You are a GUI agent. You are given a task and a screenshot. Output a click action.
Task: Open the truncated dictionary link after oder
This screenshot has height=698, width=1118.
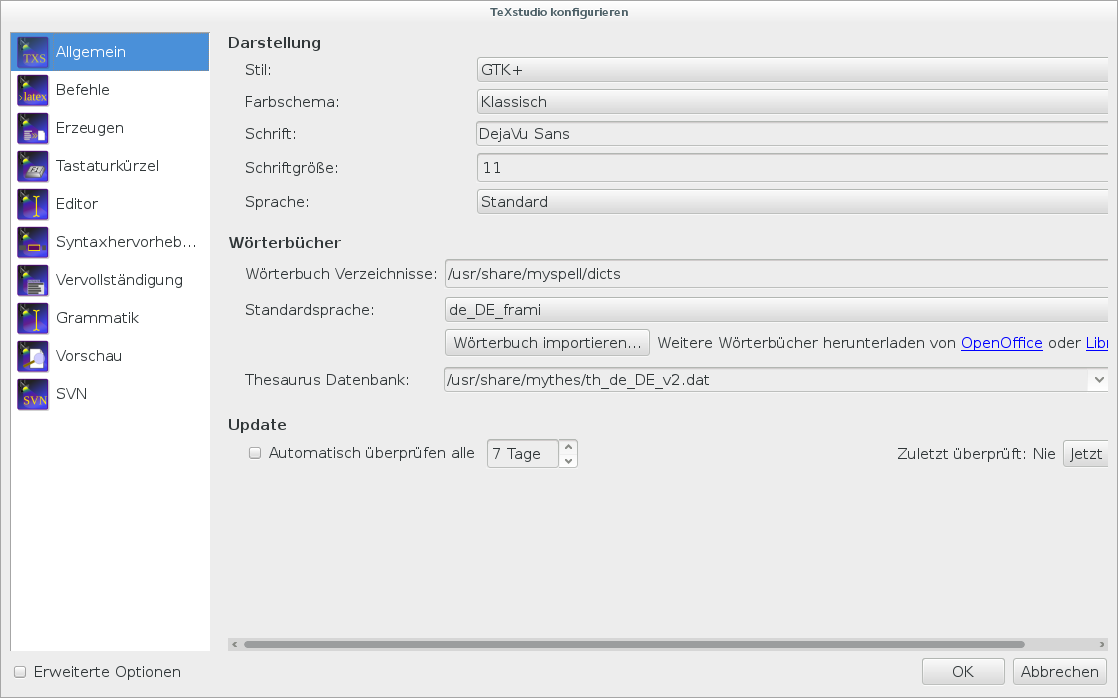pos(1097,343)
